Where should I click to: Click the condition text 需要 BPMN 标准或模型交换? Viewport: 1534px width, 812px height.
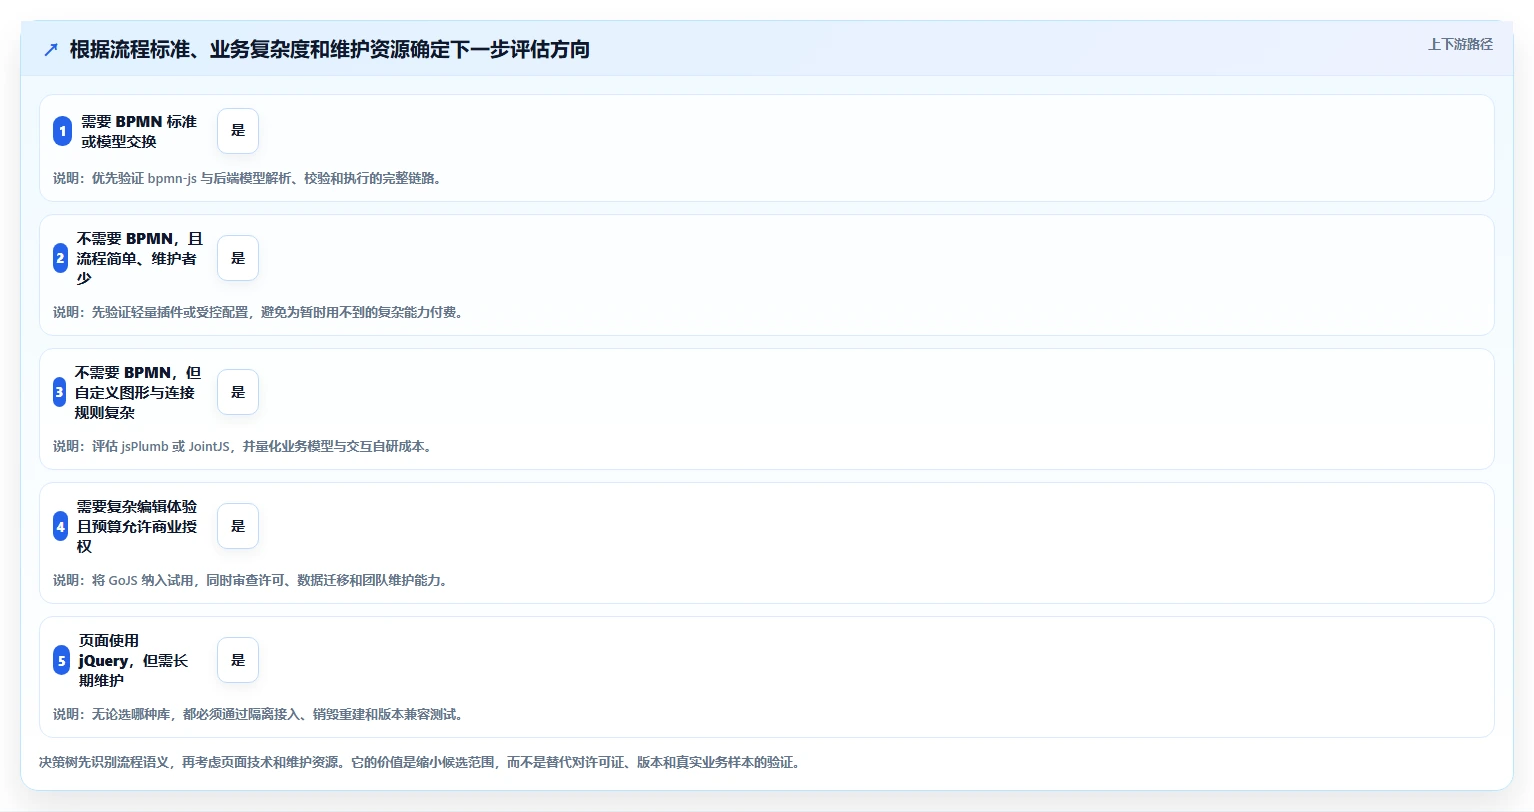[x=139, y=131]
